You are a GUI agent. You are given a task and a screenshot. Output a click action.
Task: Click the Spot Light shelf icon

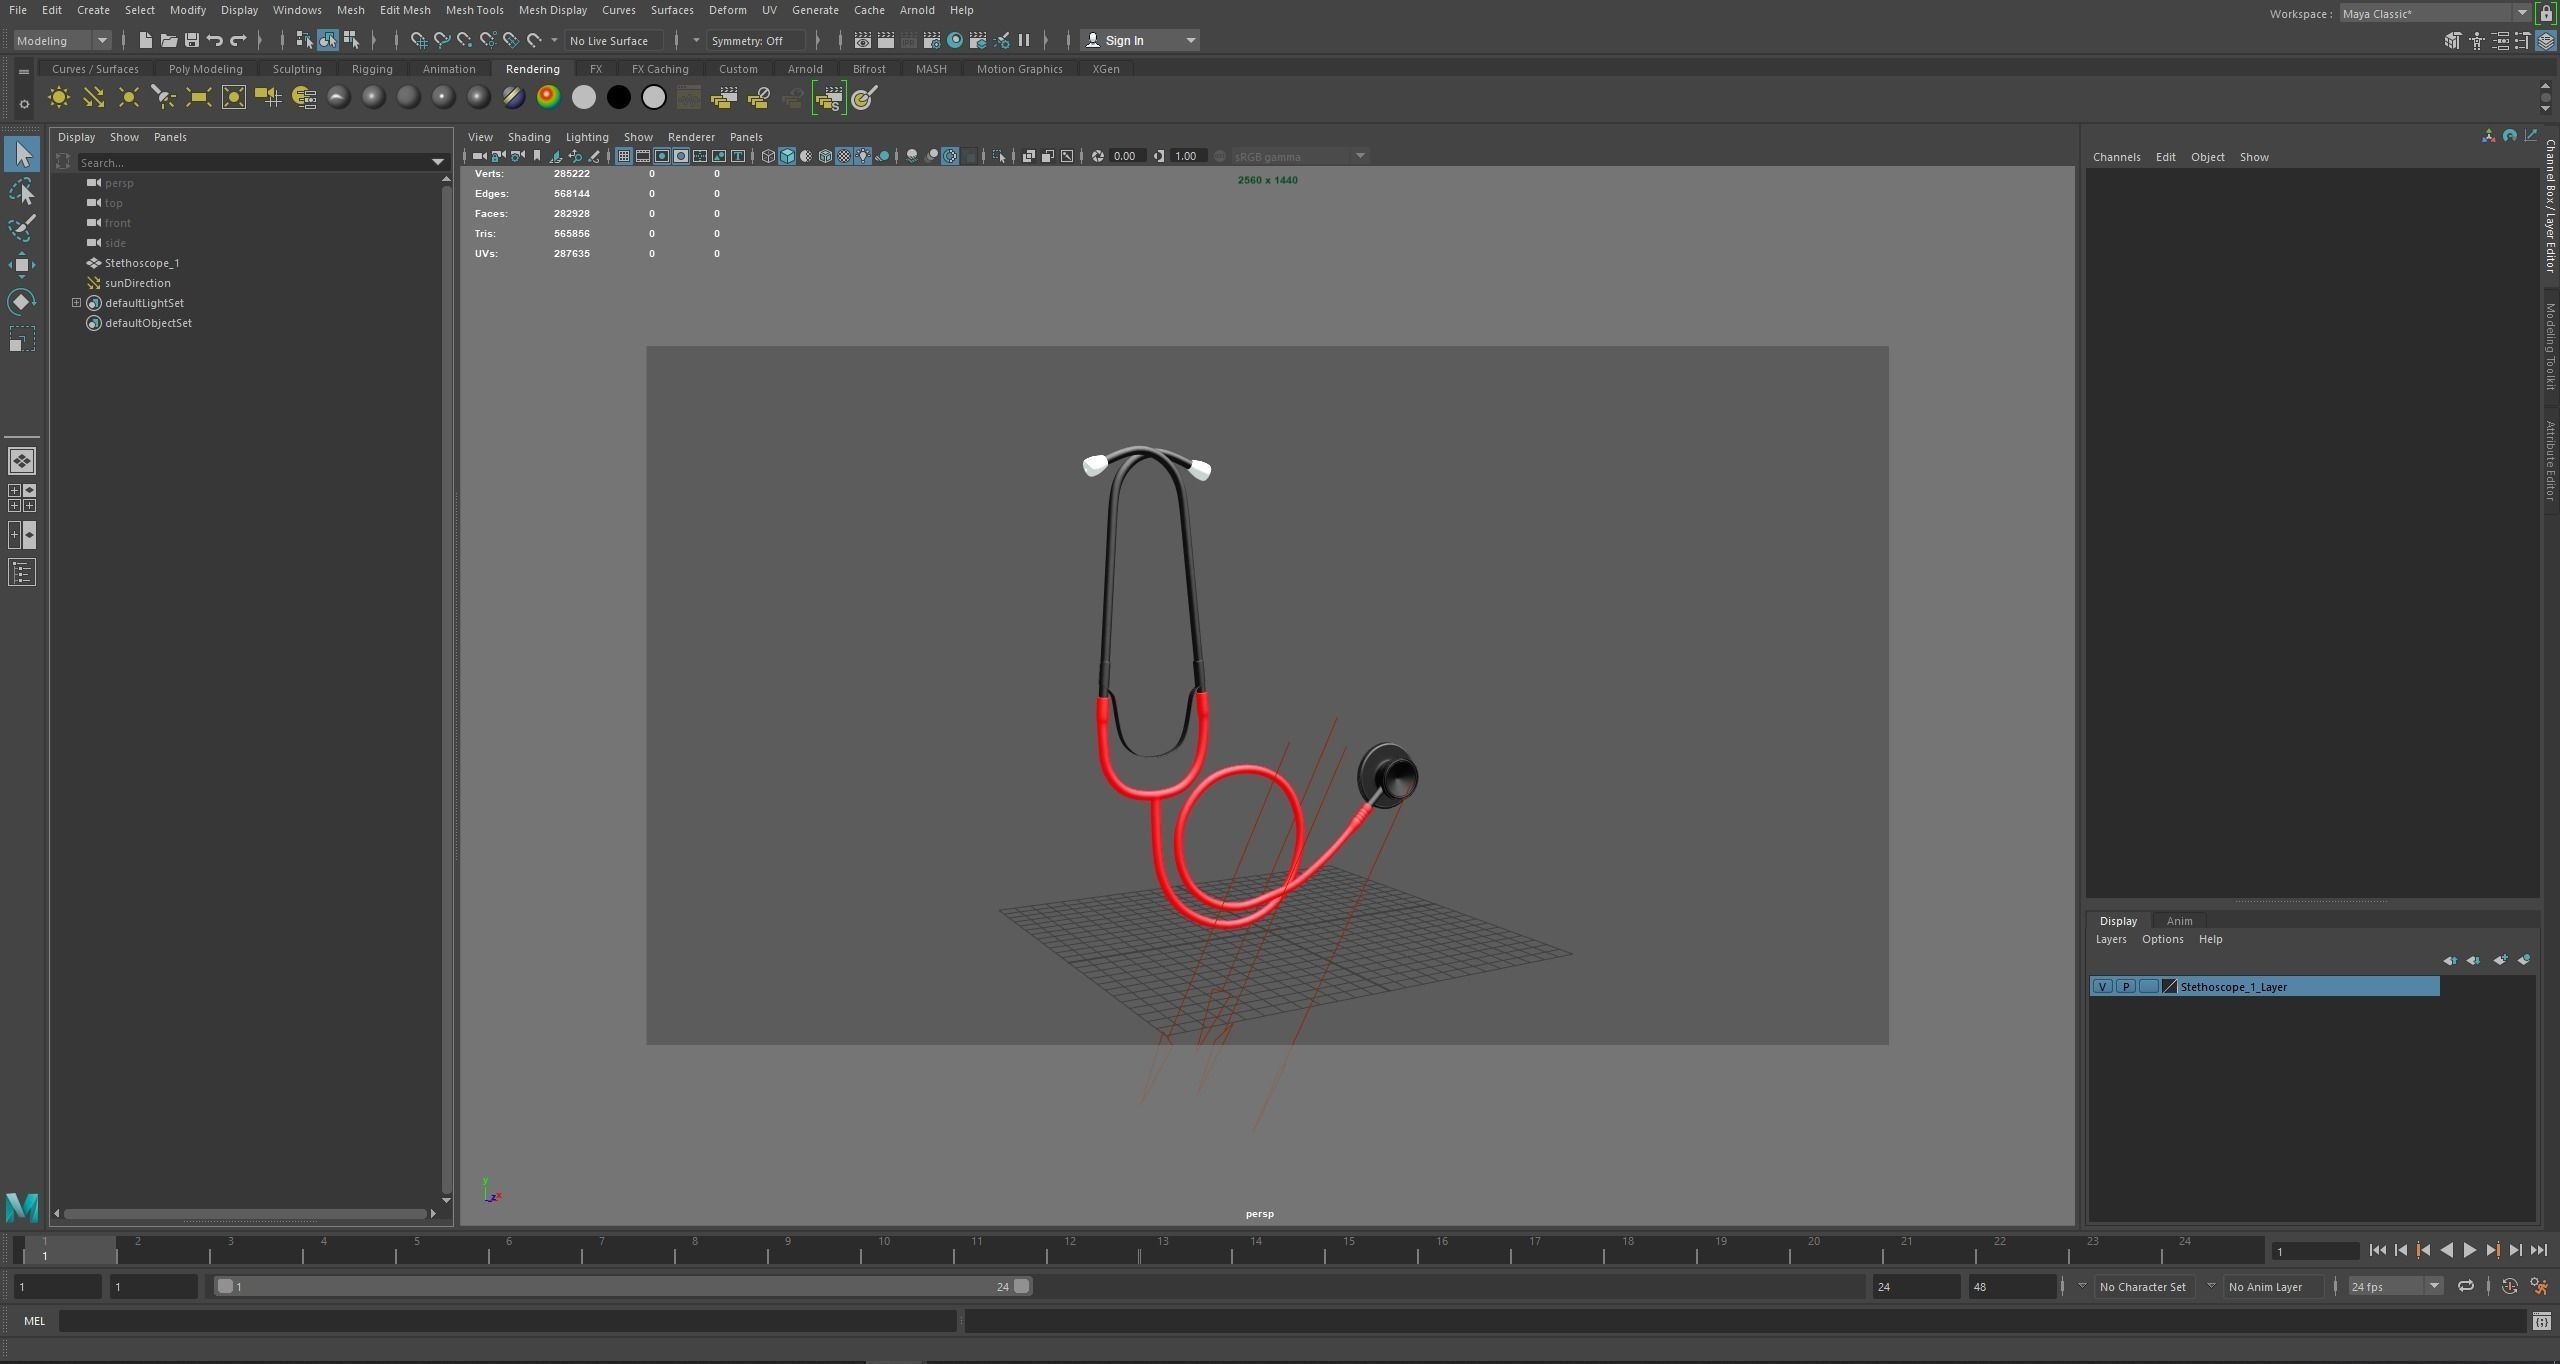click(164, 98)
